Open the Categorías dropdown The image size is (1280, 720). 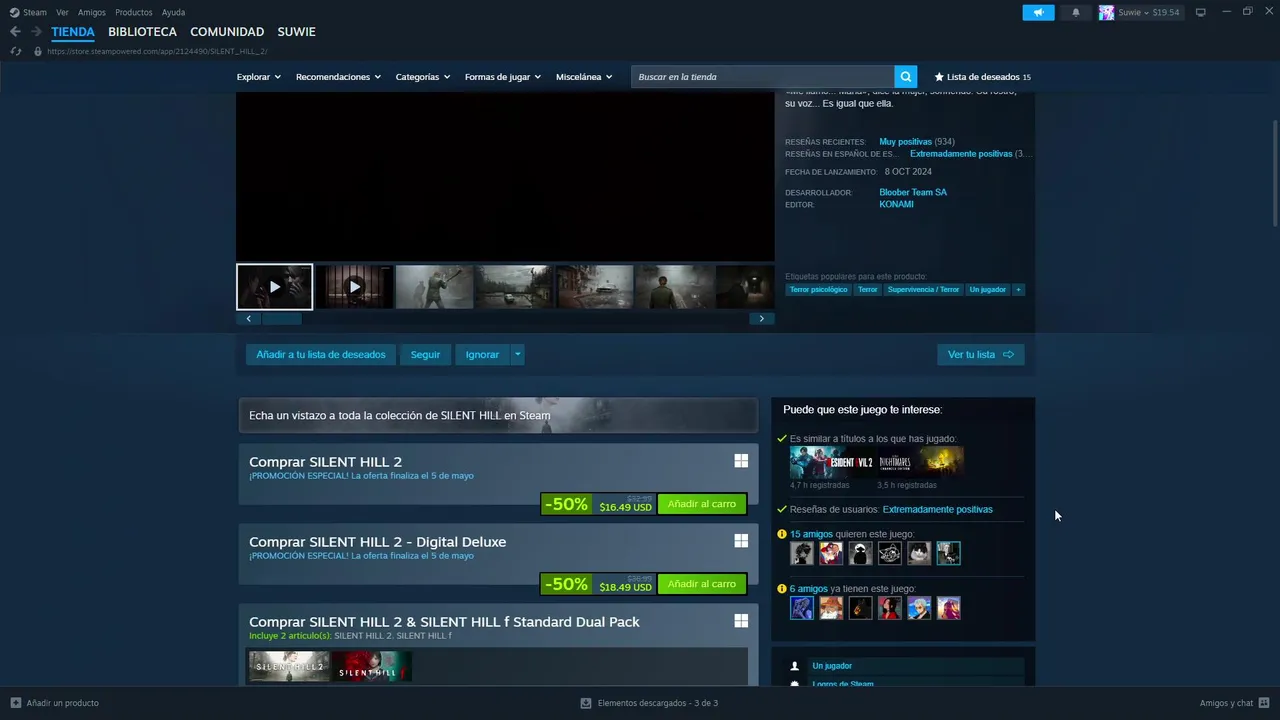[x=422, y=77]
